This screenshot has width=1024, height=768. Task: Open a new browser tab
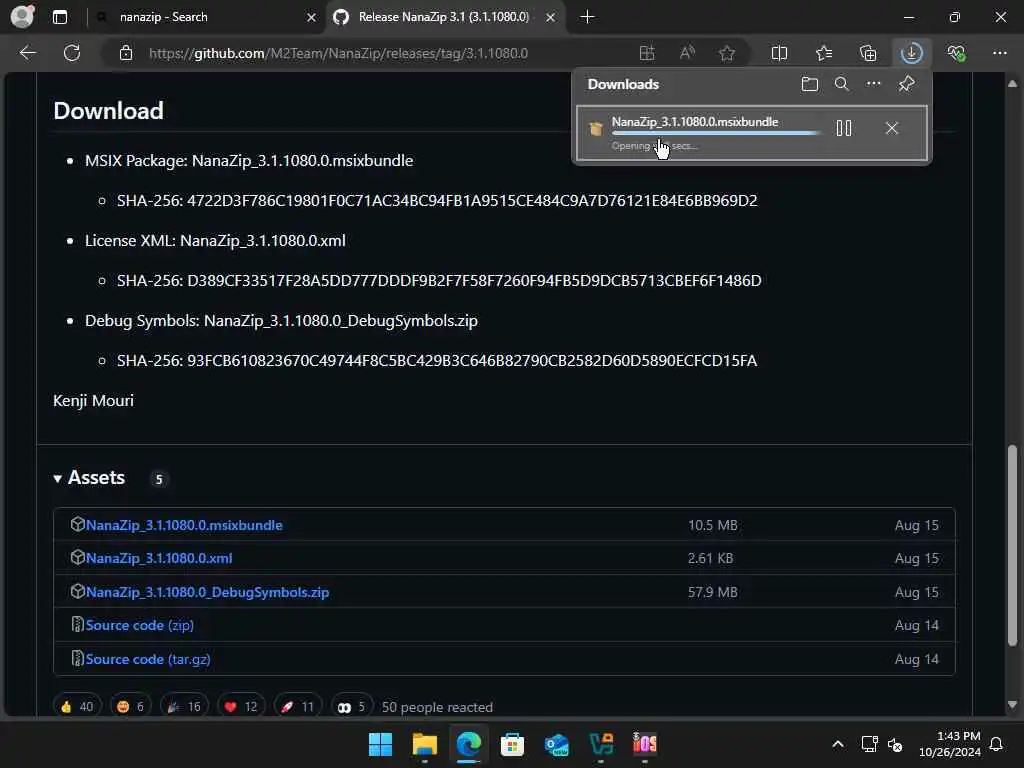(587, 17)
